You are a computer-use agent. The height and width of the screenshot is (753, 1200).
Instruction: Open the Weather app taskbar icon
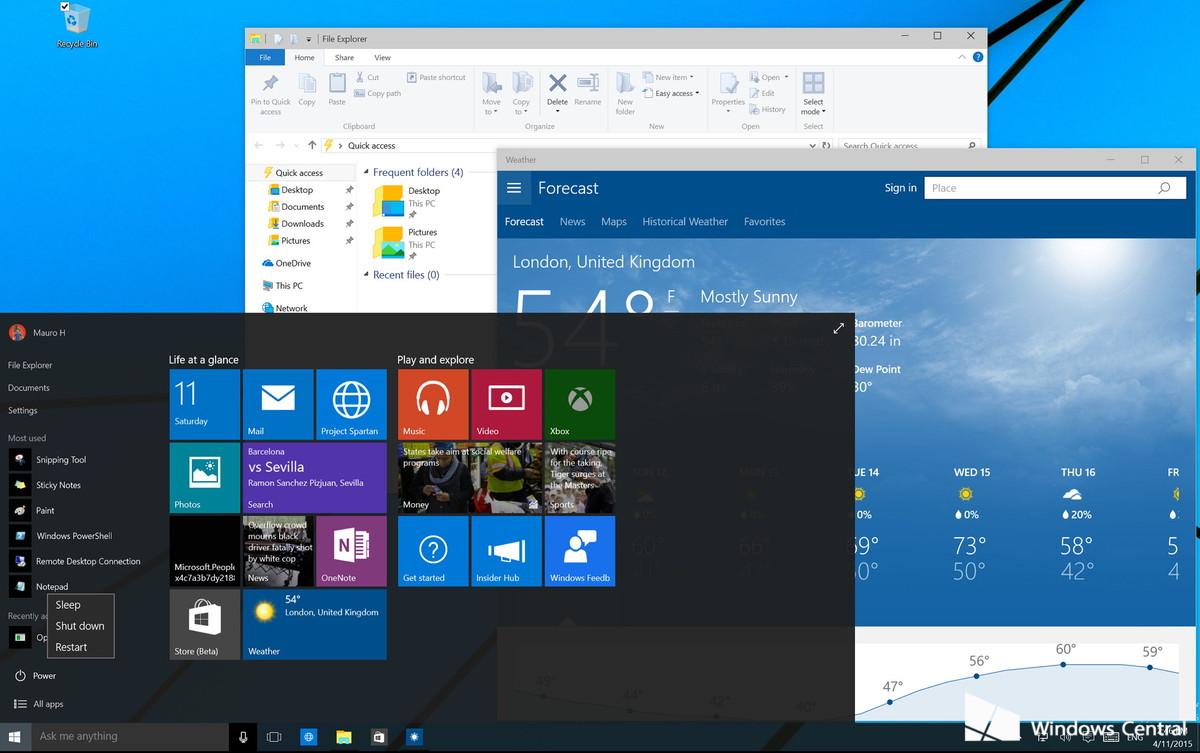click(414, 737)
